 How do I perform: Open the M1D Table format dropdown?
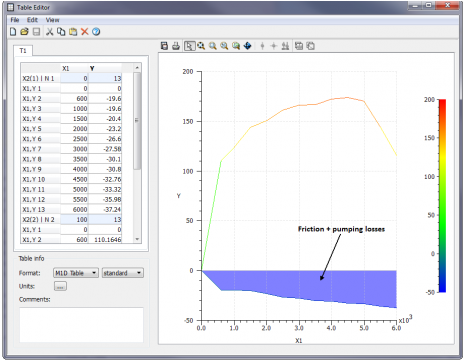tap(76, 273)
